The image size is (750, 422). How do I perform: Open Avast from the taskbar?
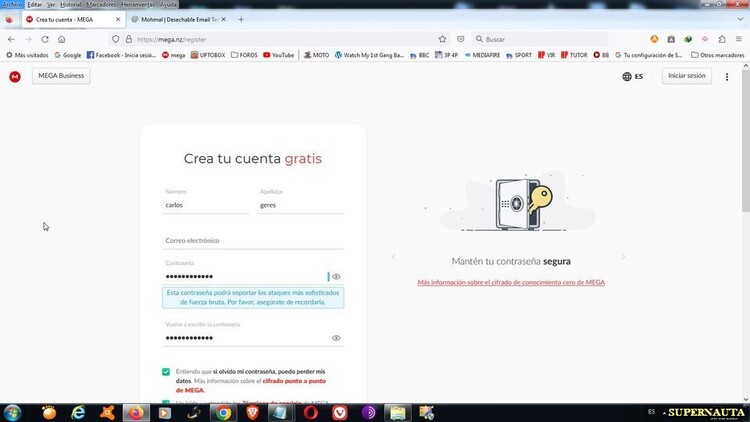(108, 412)
